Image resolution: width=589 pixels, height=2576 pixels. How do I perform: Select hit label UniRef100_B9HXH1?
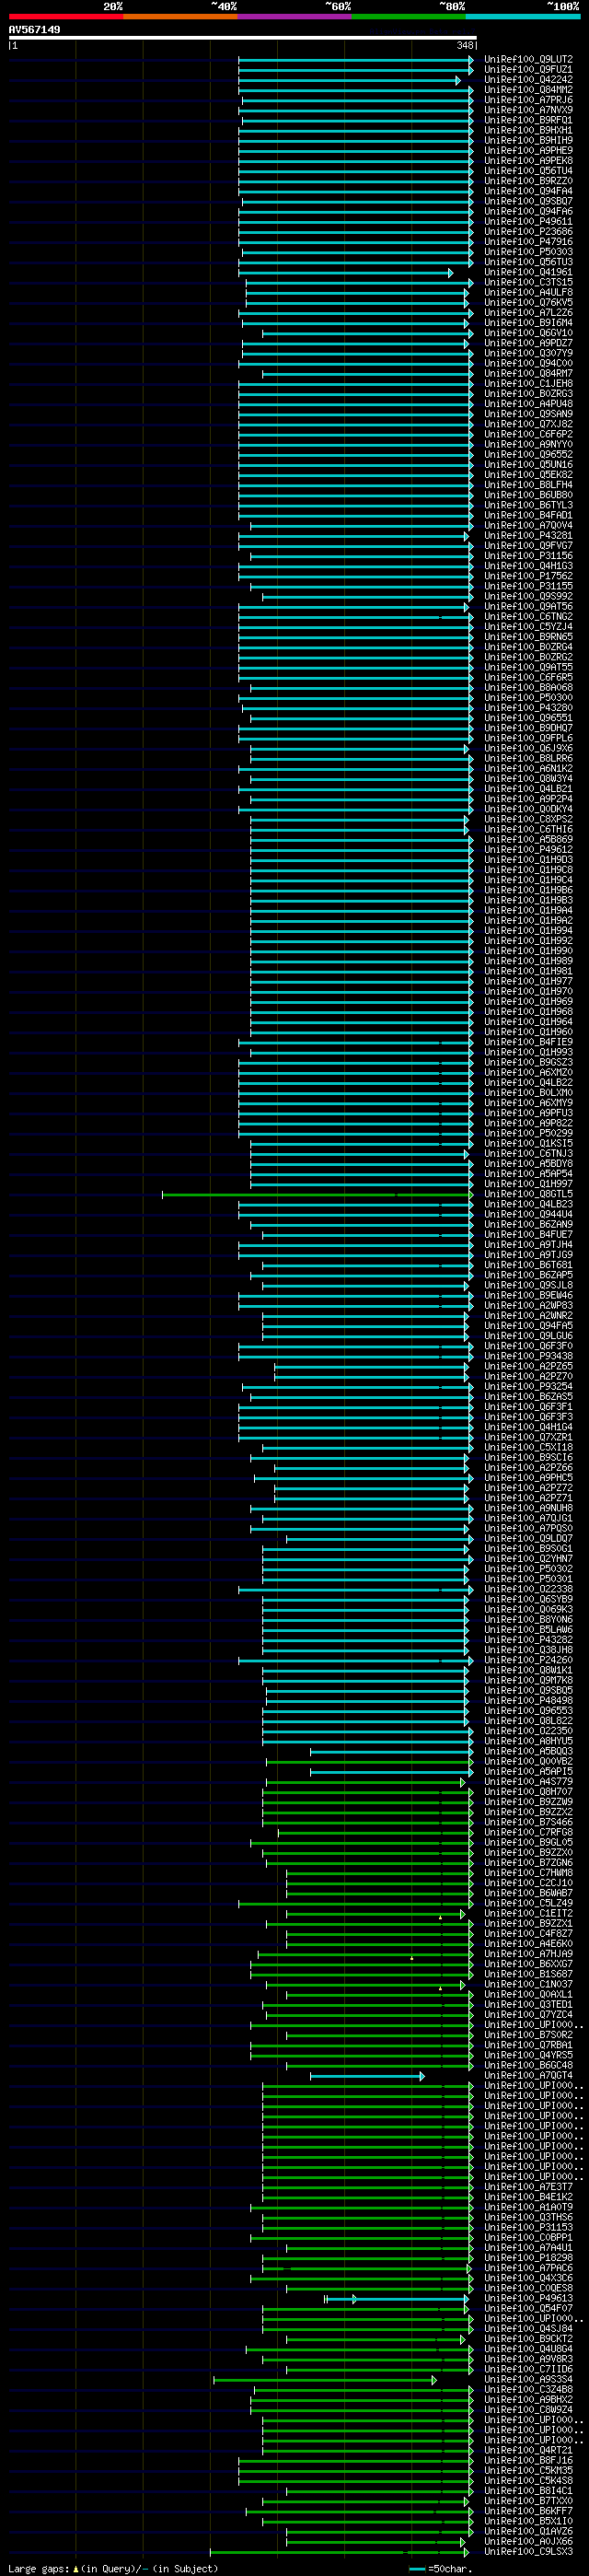pos(529,130)
